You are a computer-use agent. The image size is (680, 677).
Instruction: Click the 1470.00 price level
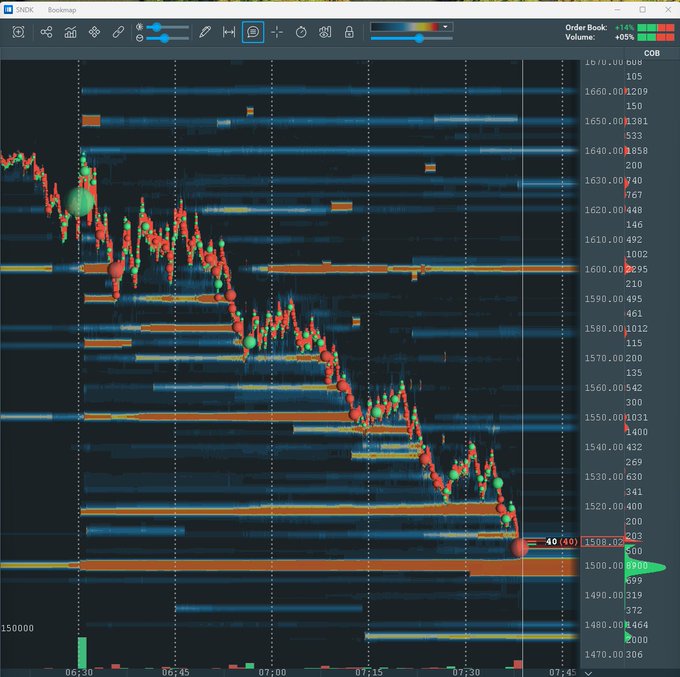pos(604,654)
